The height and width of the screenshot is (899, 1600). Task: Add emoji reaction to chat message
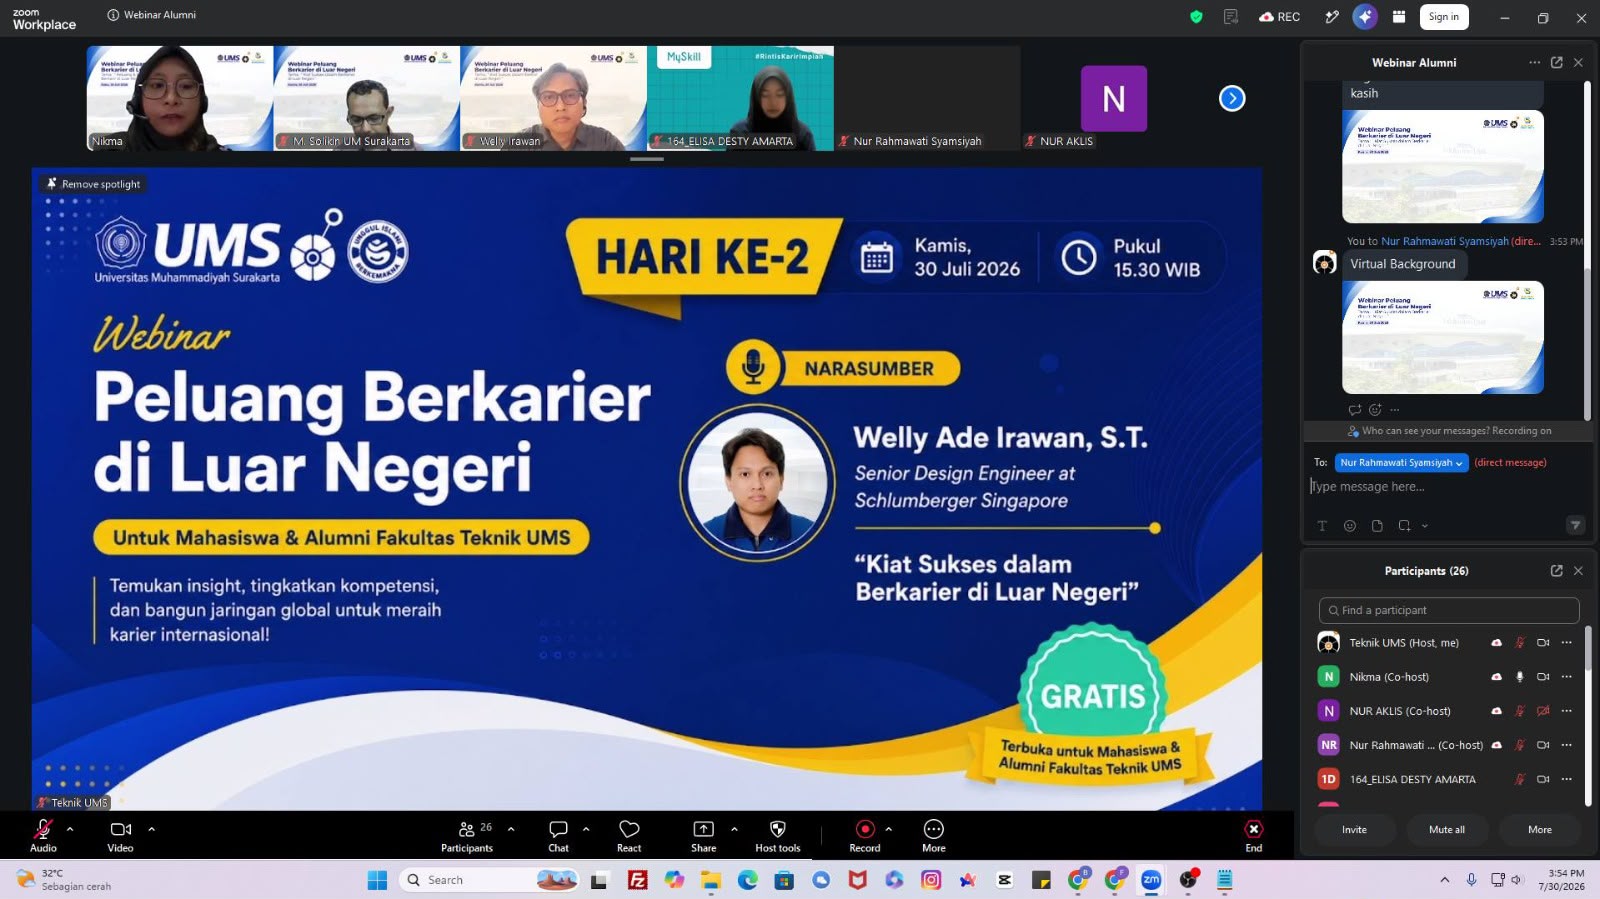(1375, 410)
